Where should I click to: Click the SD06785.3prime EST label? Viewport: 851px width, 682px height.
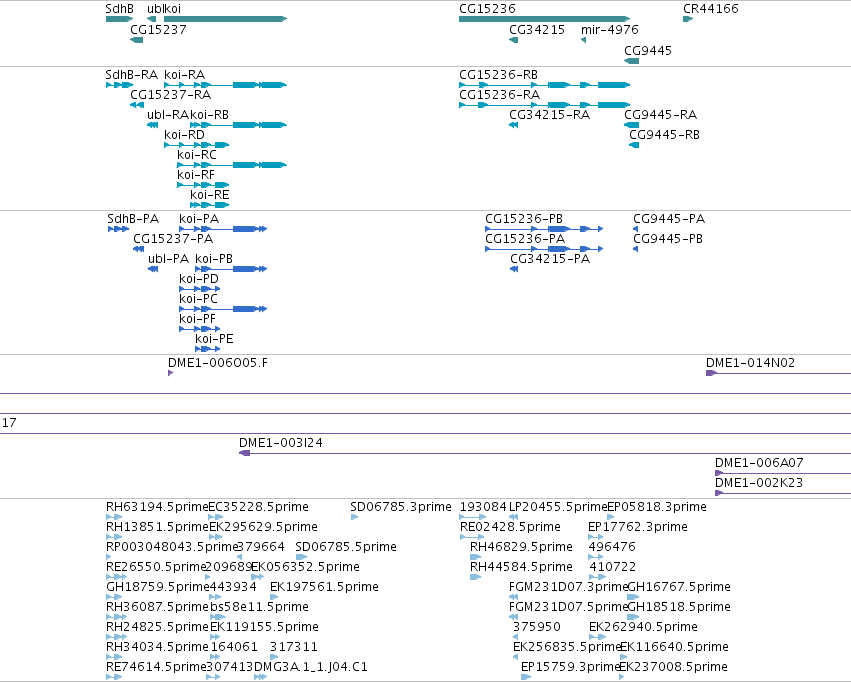[x=401, y=507]
